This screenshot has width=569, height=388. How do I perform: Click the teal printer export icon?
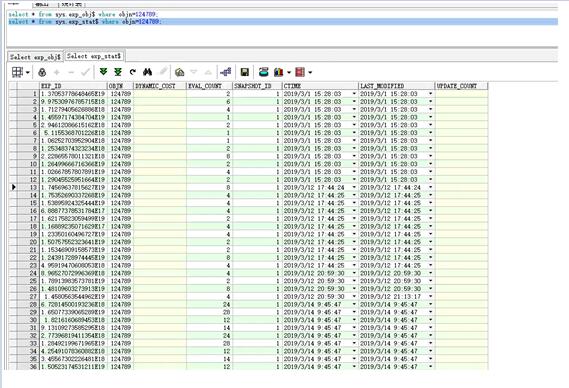(264, 72)
